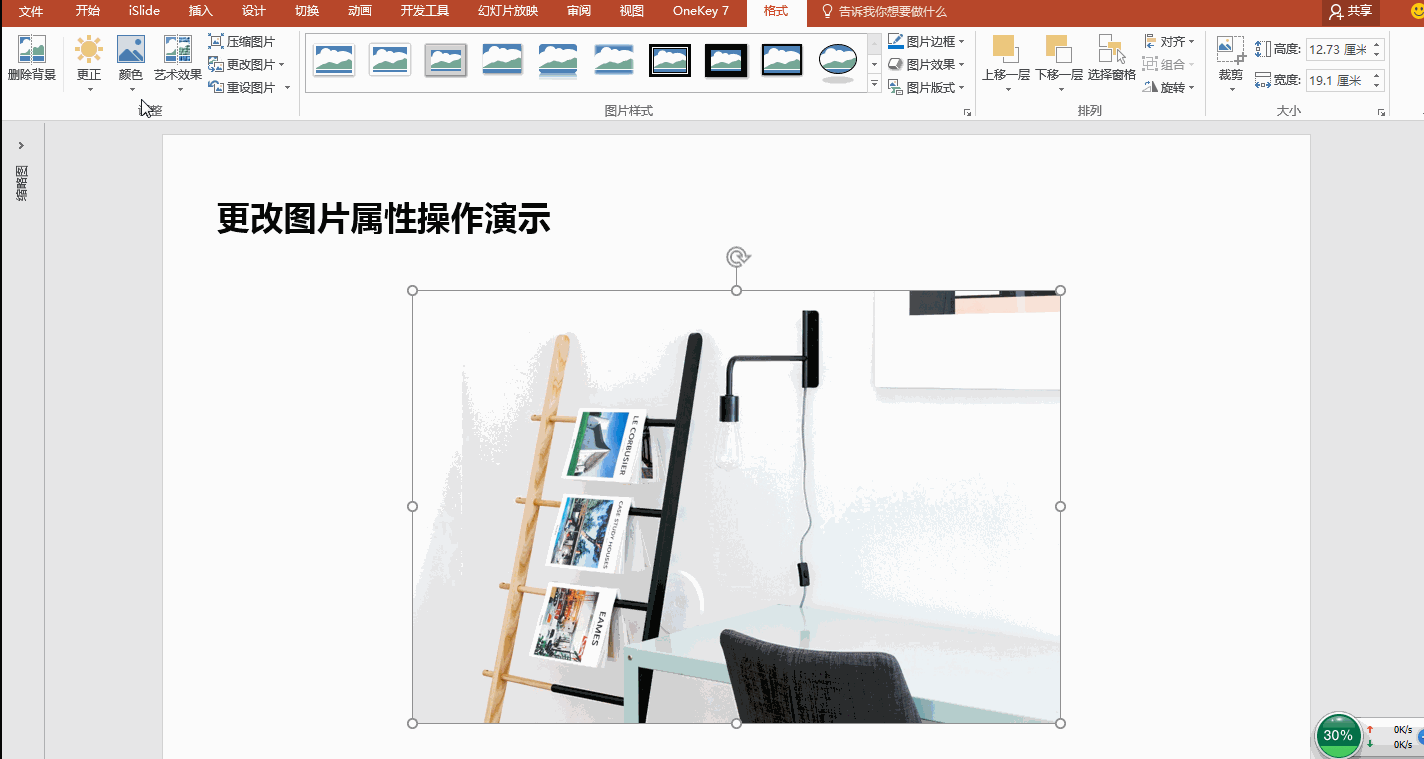Switch to Slide Show (幻灯片放映) tab
Image resolution: width=1424 pixels, height=759 pixels.
tap(508, 11)
